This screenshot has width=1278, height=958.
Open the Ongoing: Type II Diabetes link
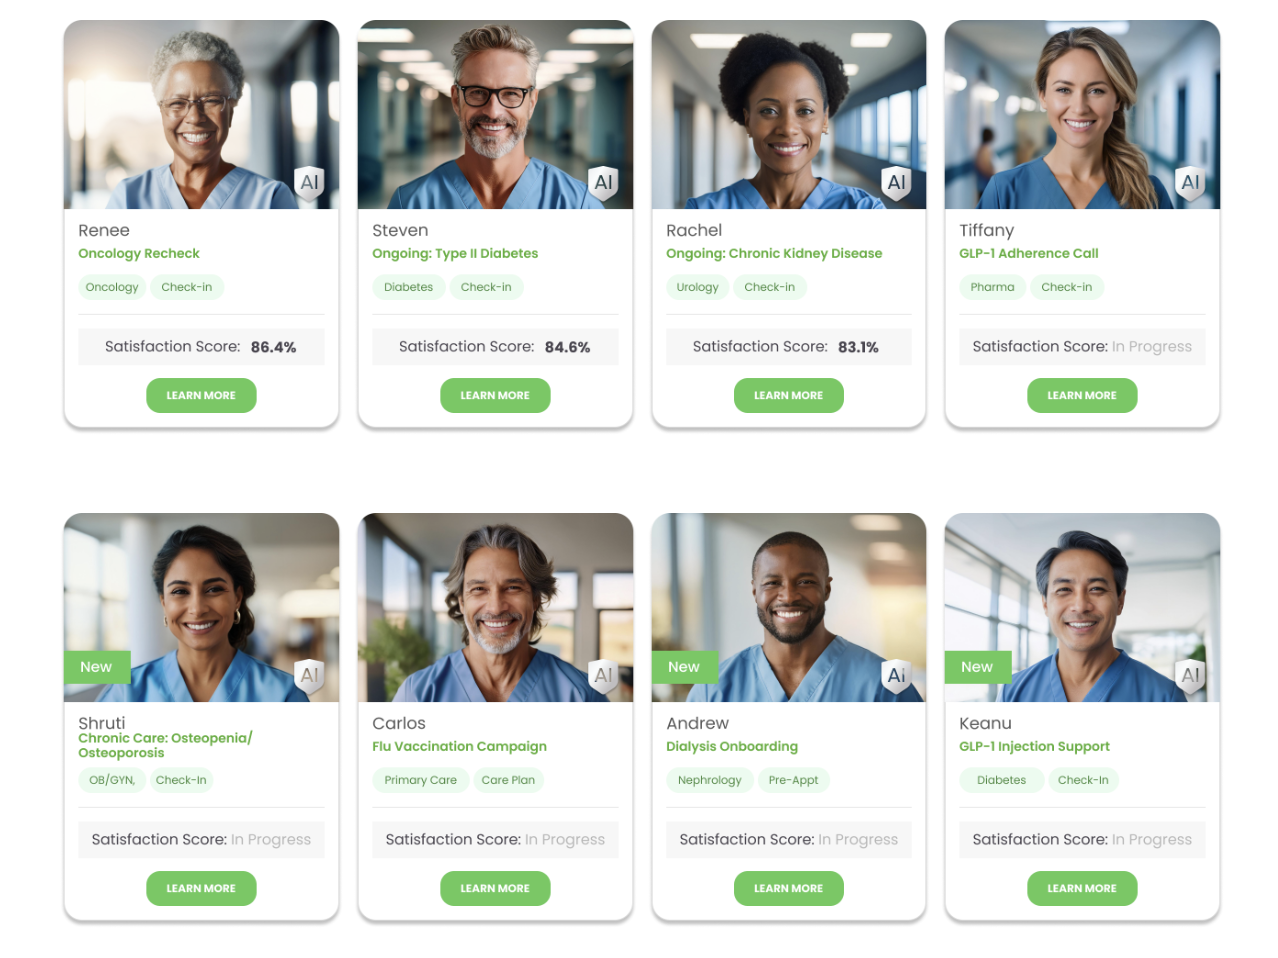point(455,253)
